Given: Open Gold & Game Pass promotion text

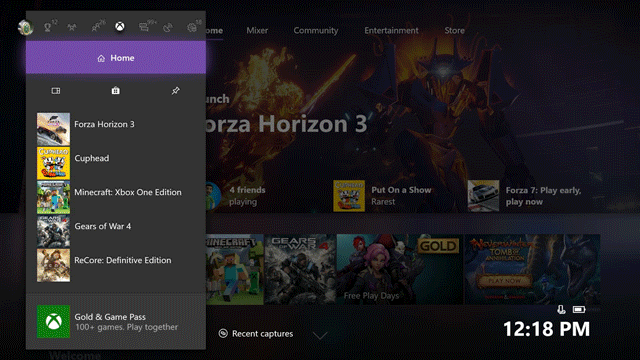Looking at the screenshot, I should point(126,322).
